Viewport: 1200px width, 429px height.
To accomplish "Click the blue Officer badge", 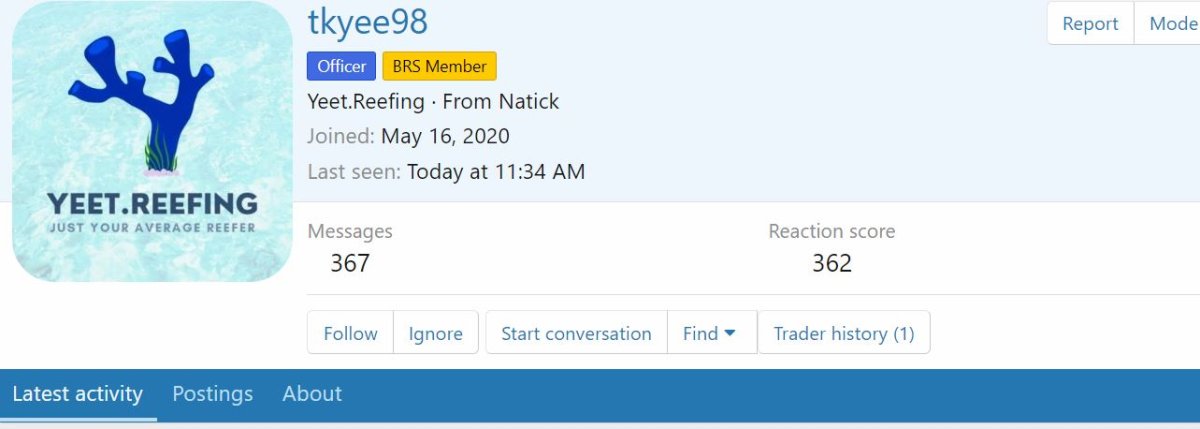I will click(341, 67).
